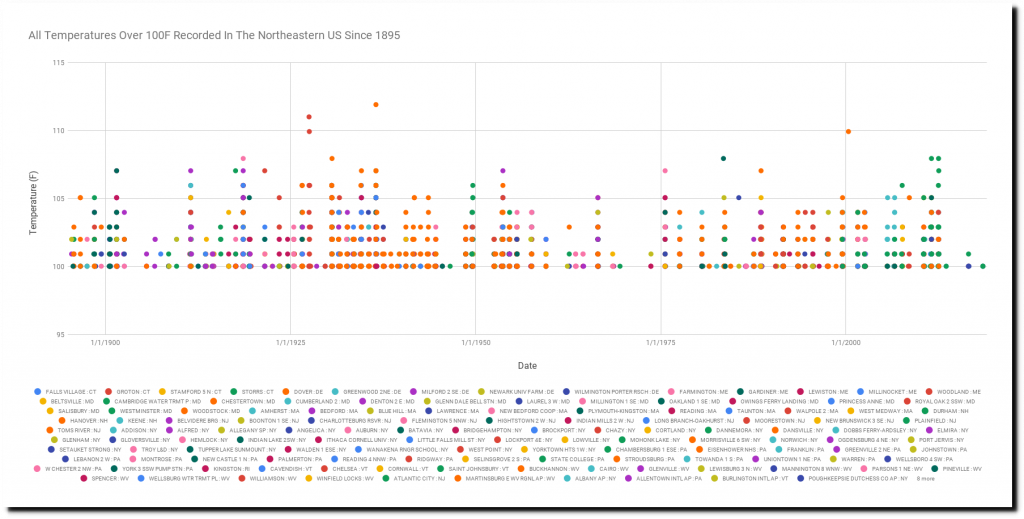
Task: Click the FALLS VILLAGE : CT legend marker
Action: click(x=37, y=391)
